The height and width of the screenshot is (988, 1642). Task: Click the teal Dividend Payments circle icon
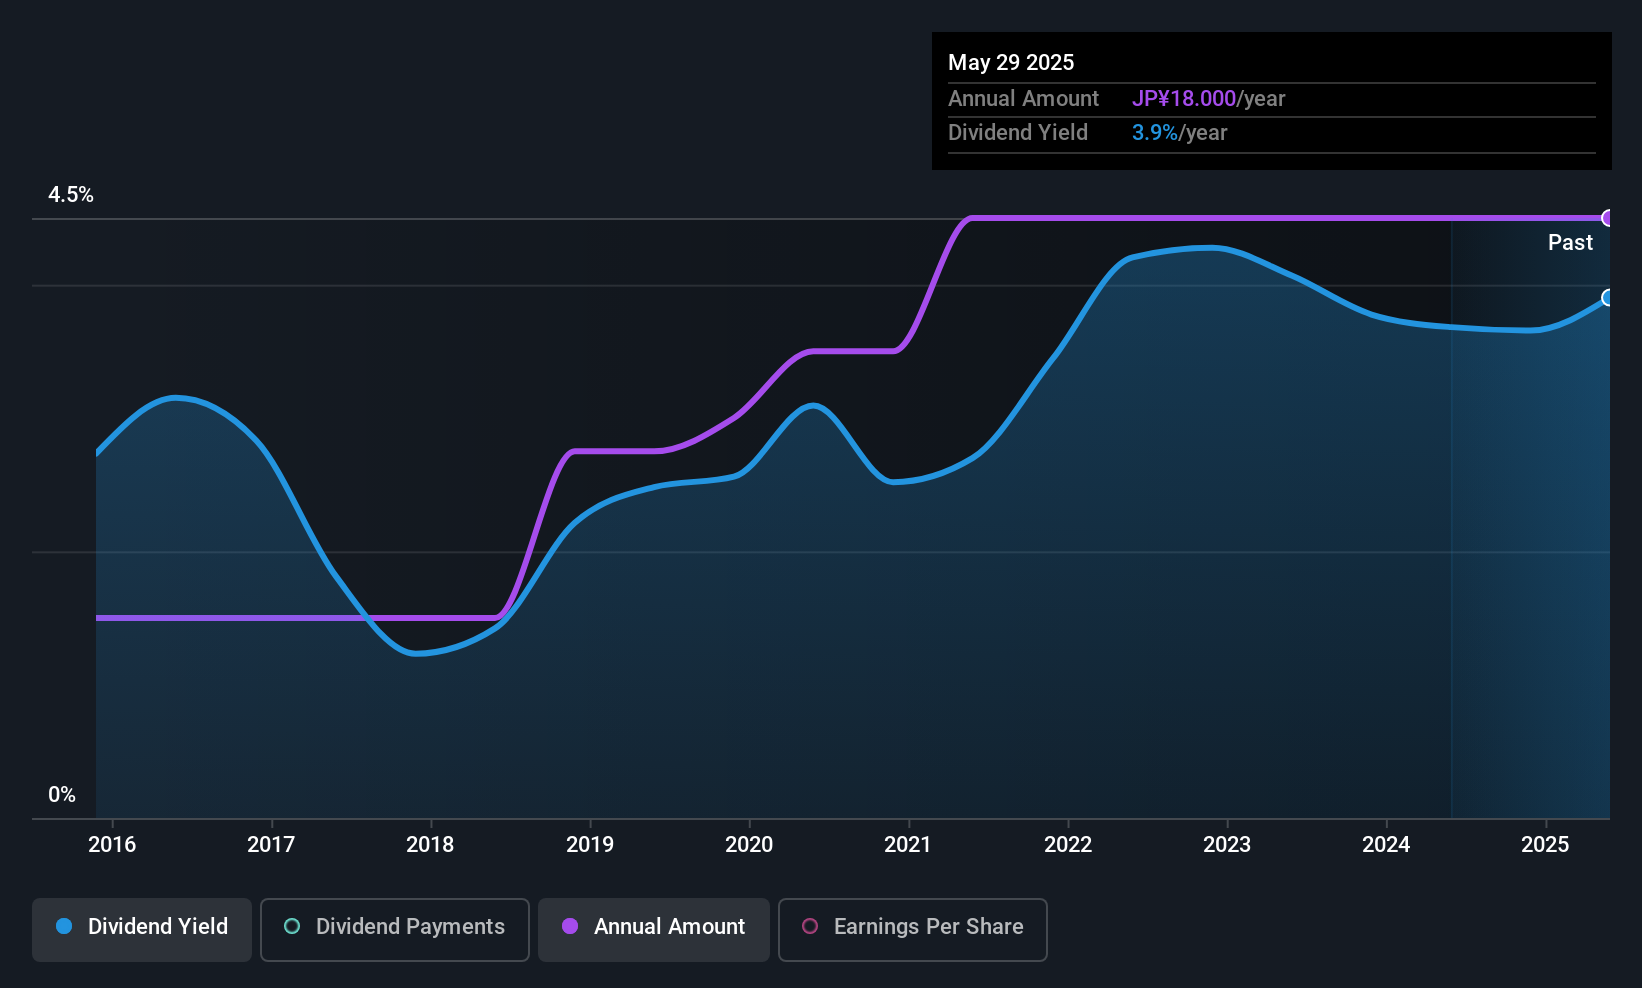(292, 926)
